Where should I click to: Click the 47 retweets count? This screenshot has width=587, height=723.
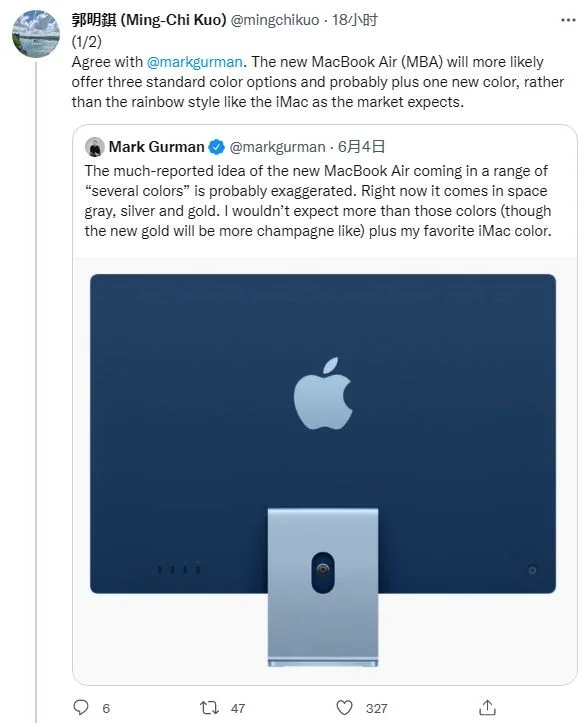(x=238, y=708)
